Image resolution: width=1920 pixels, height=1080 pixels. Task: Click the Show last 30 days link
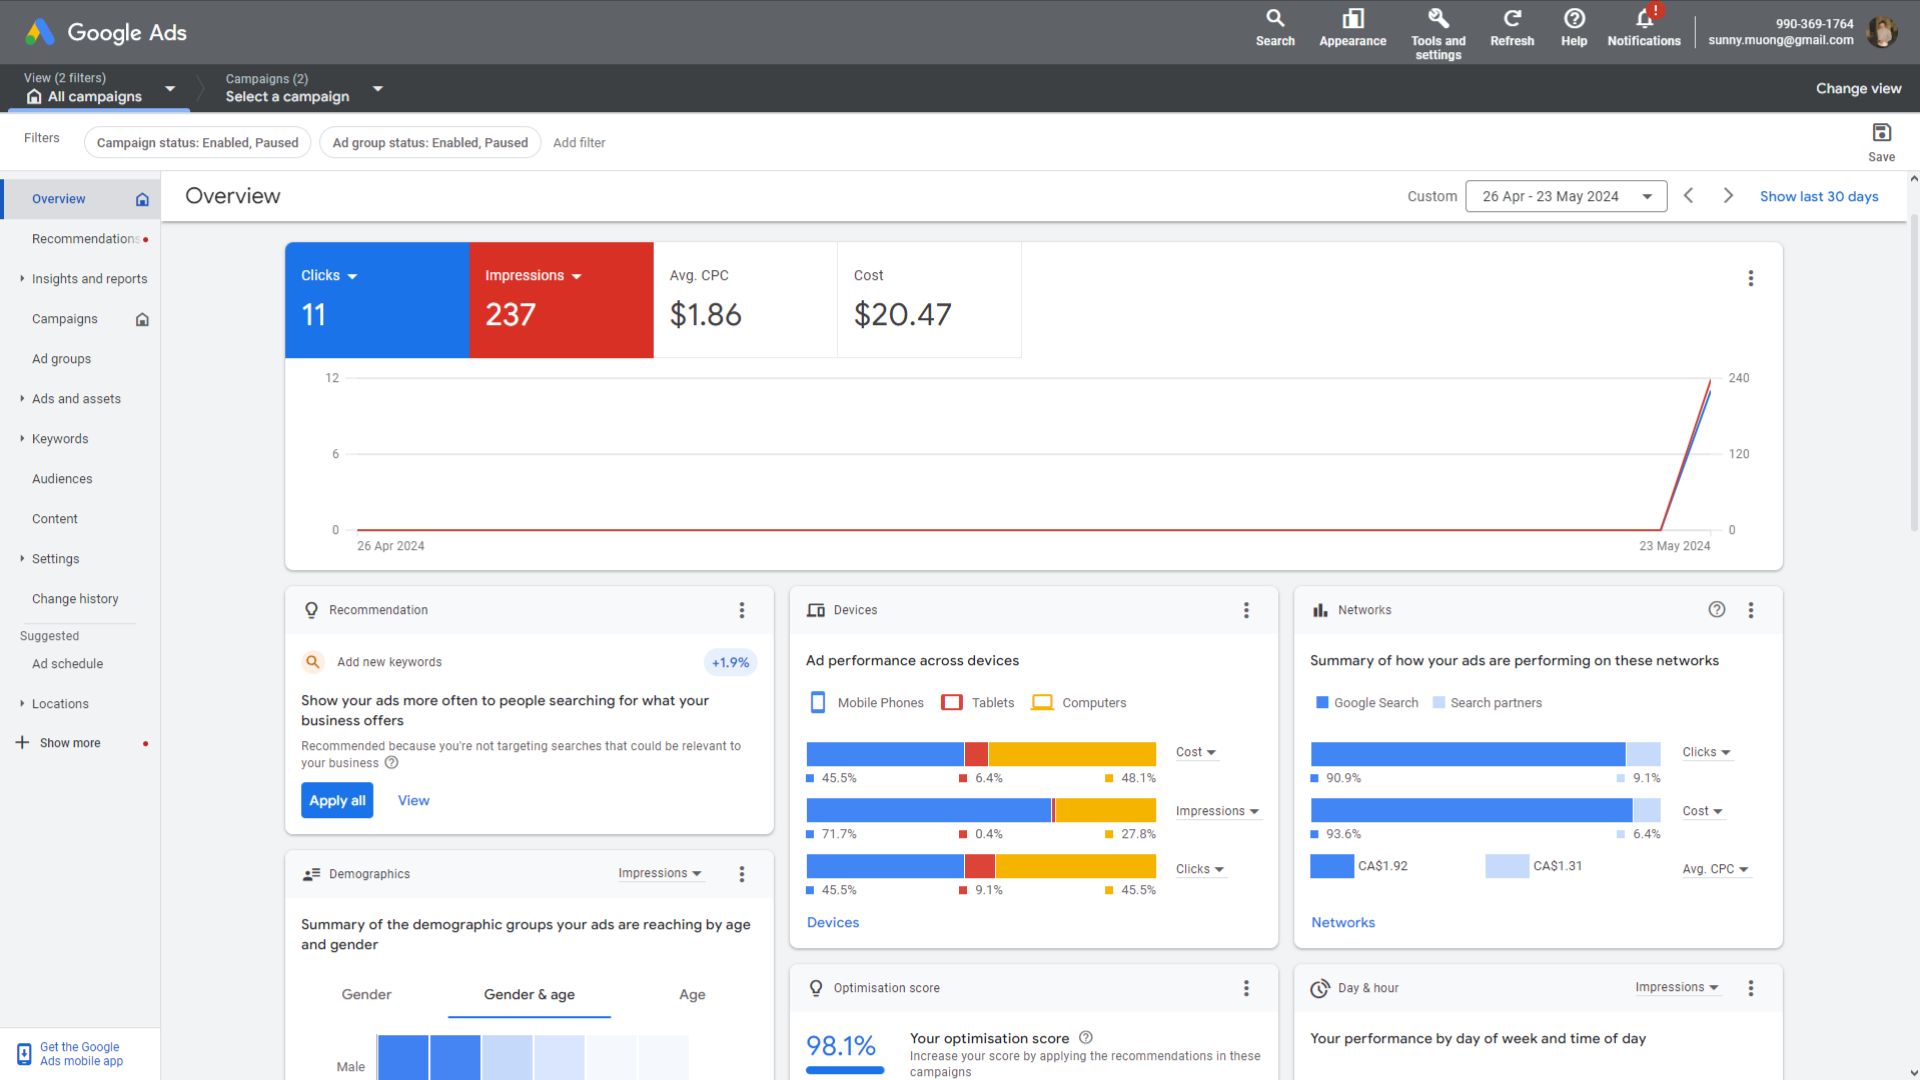coord(1818,196)
